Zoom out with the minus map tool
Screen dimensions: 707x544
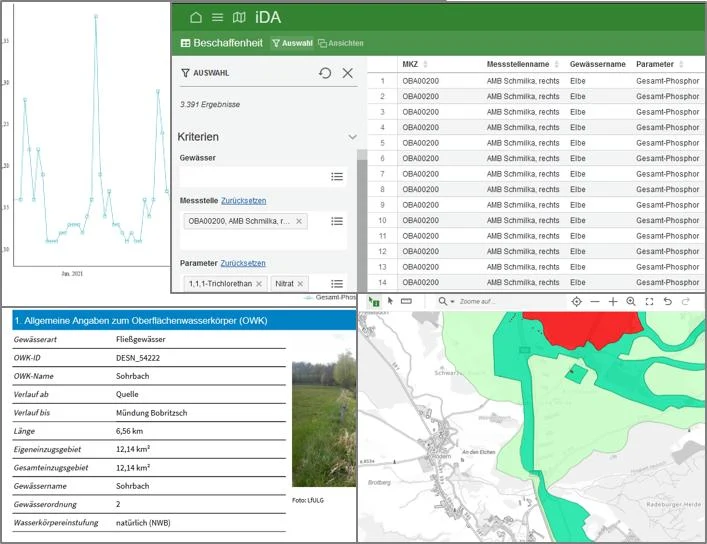(595, 302)
